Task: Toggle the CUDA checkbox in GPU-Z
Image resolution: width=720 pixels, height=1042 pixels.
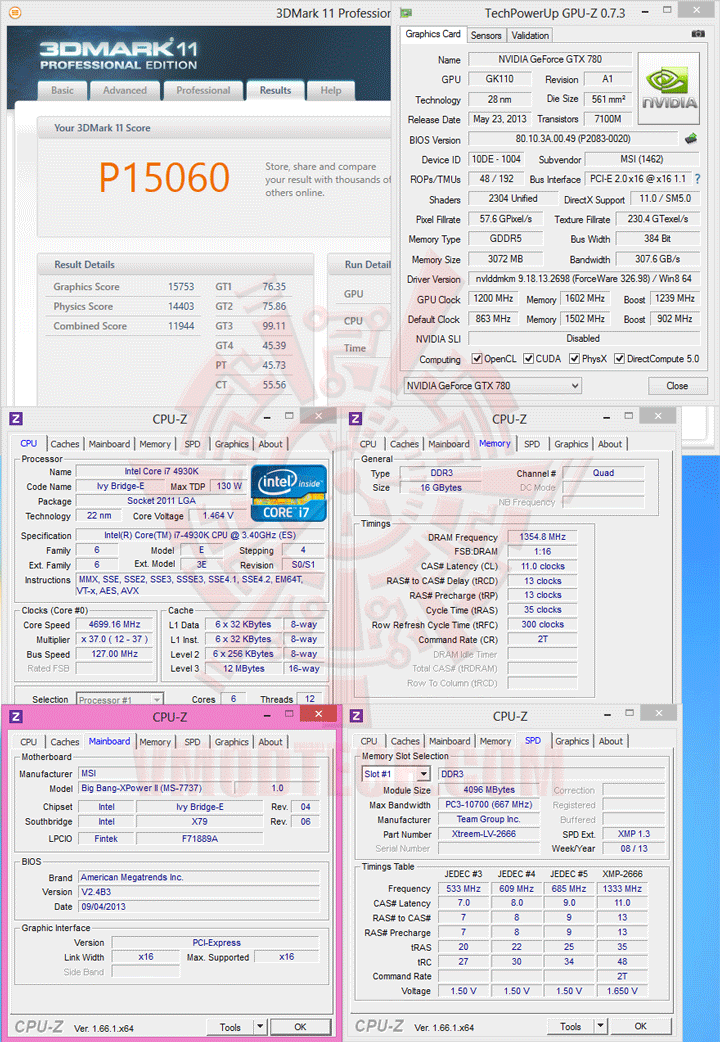Action: (529, 359)
